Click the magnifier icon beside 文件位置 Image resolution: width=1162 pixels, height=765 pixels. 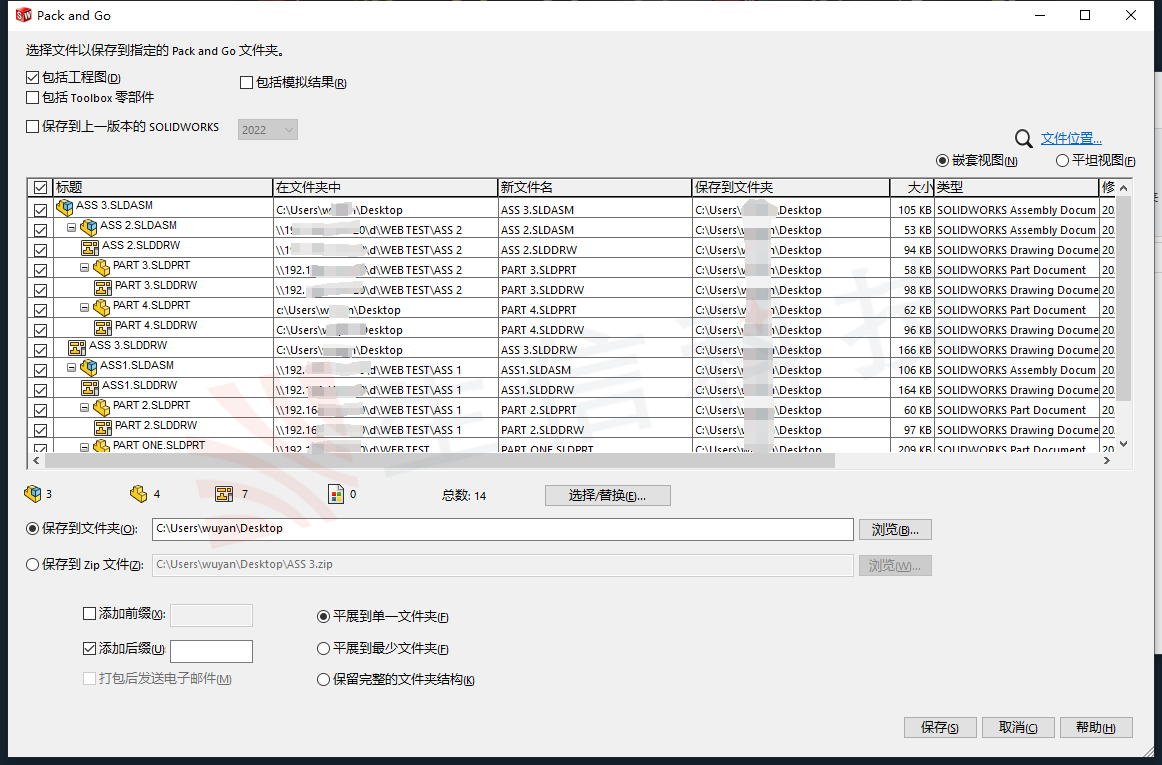pyautogui.click(x=1023, y=139)
